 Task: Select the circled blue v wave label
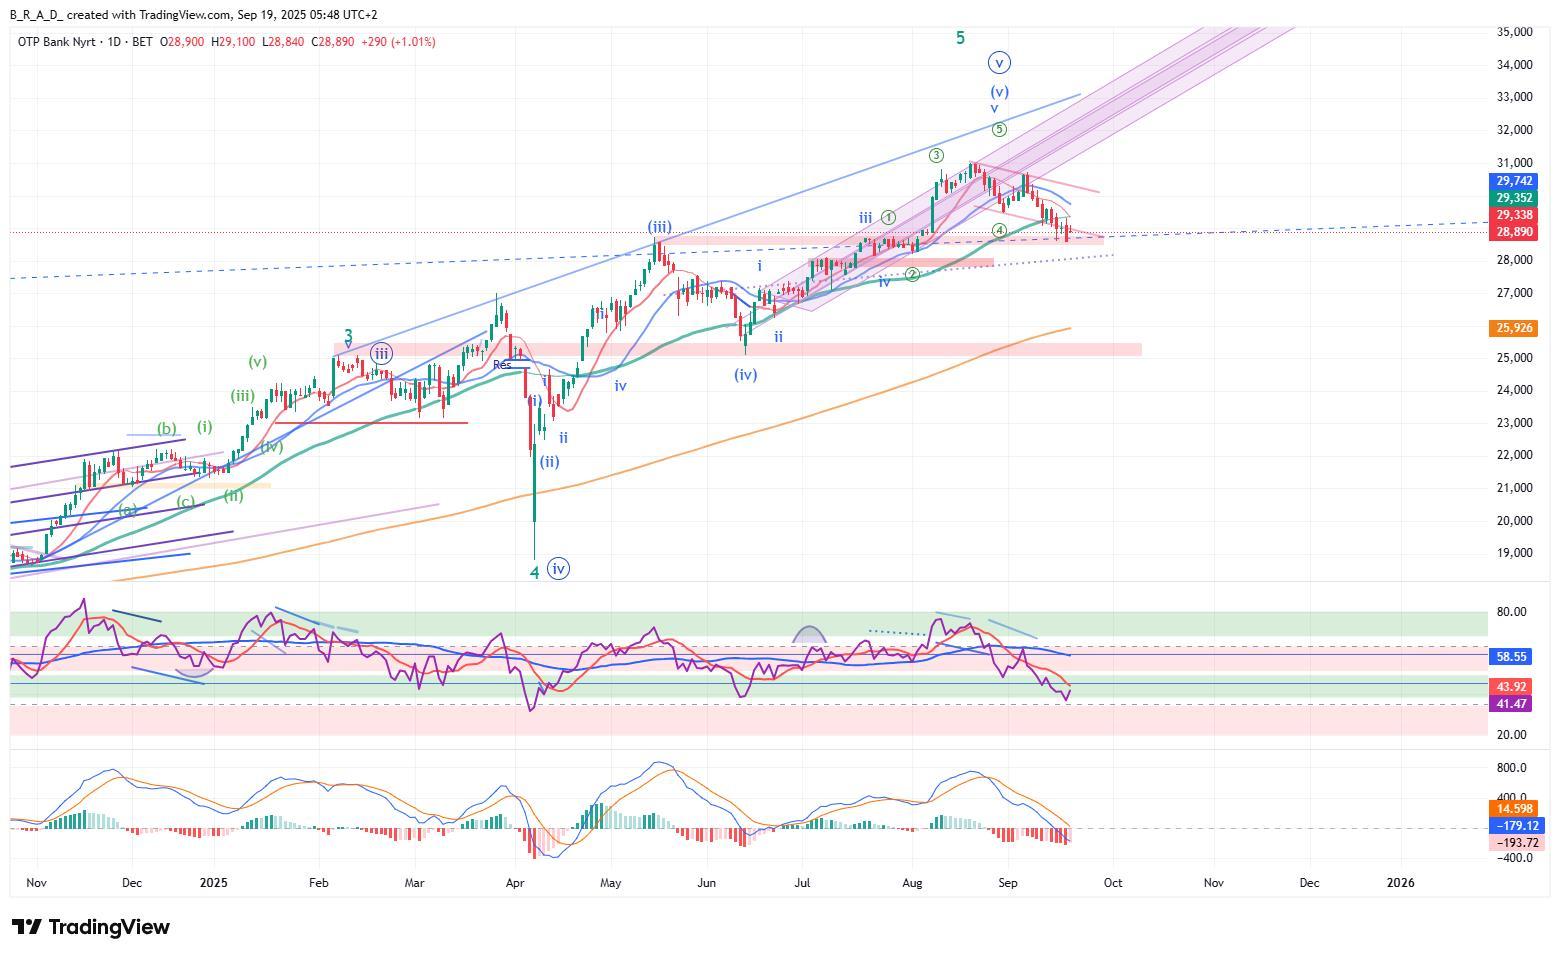pos(999,63)
